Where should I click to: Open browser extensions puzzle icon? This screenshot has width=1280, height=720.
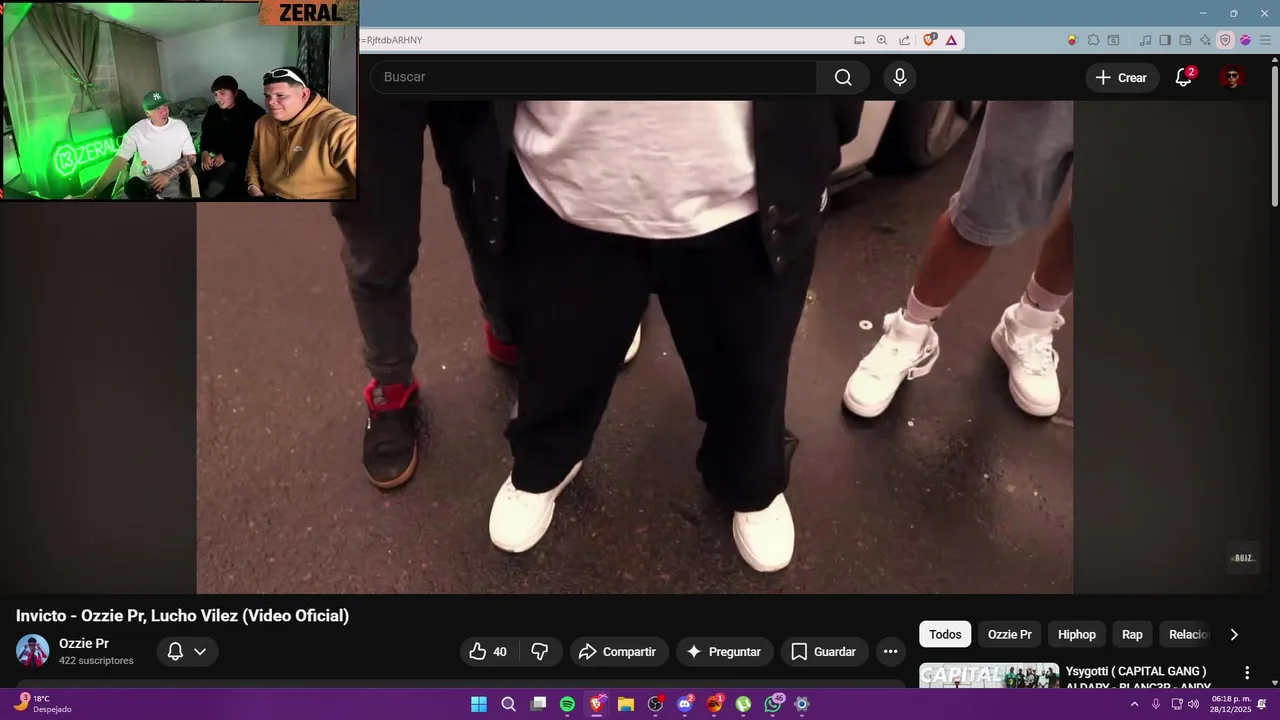tap(1093, 40)
